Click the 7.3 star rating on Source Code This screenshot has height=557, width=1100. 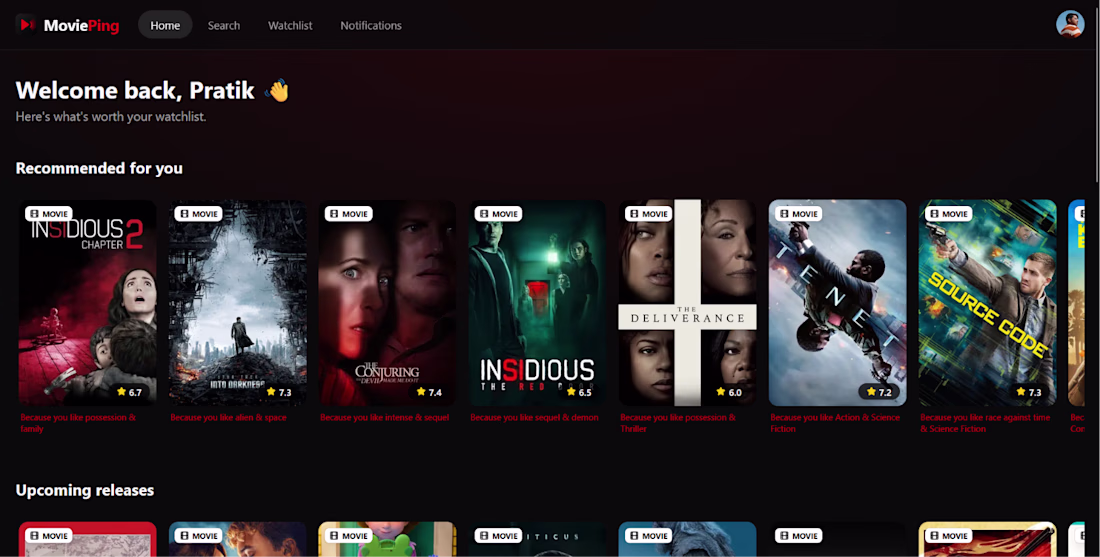(1029, 392)
